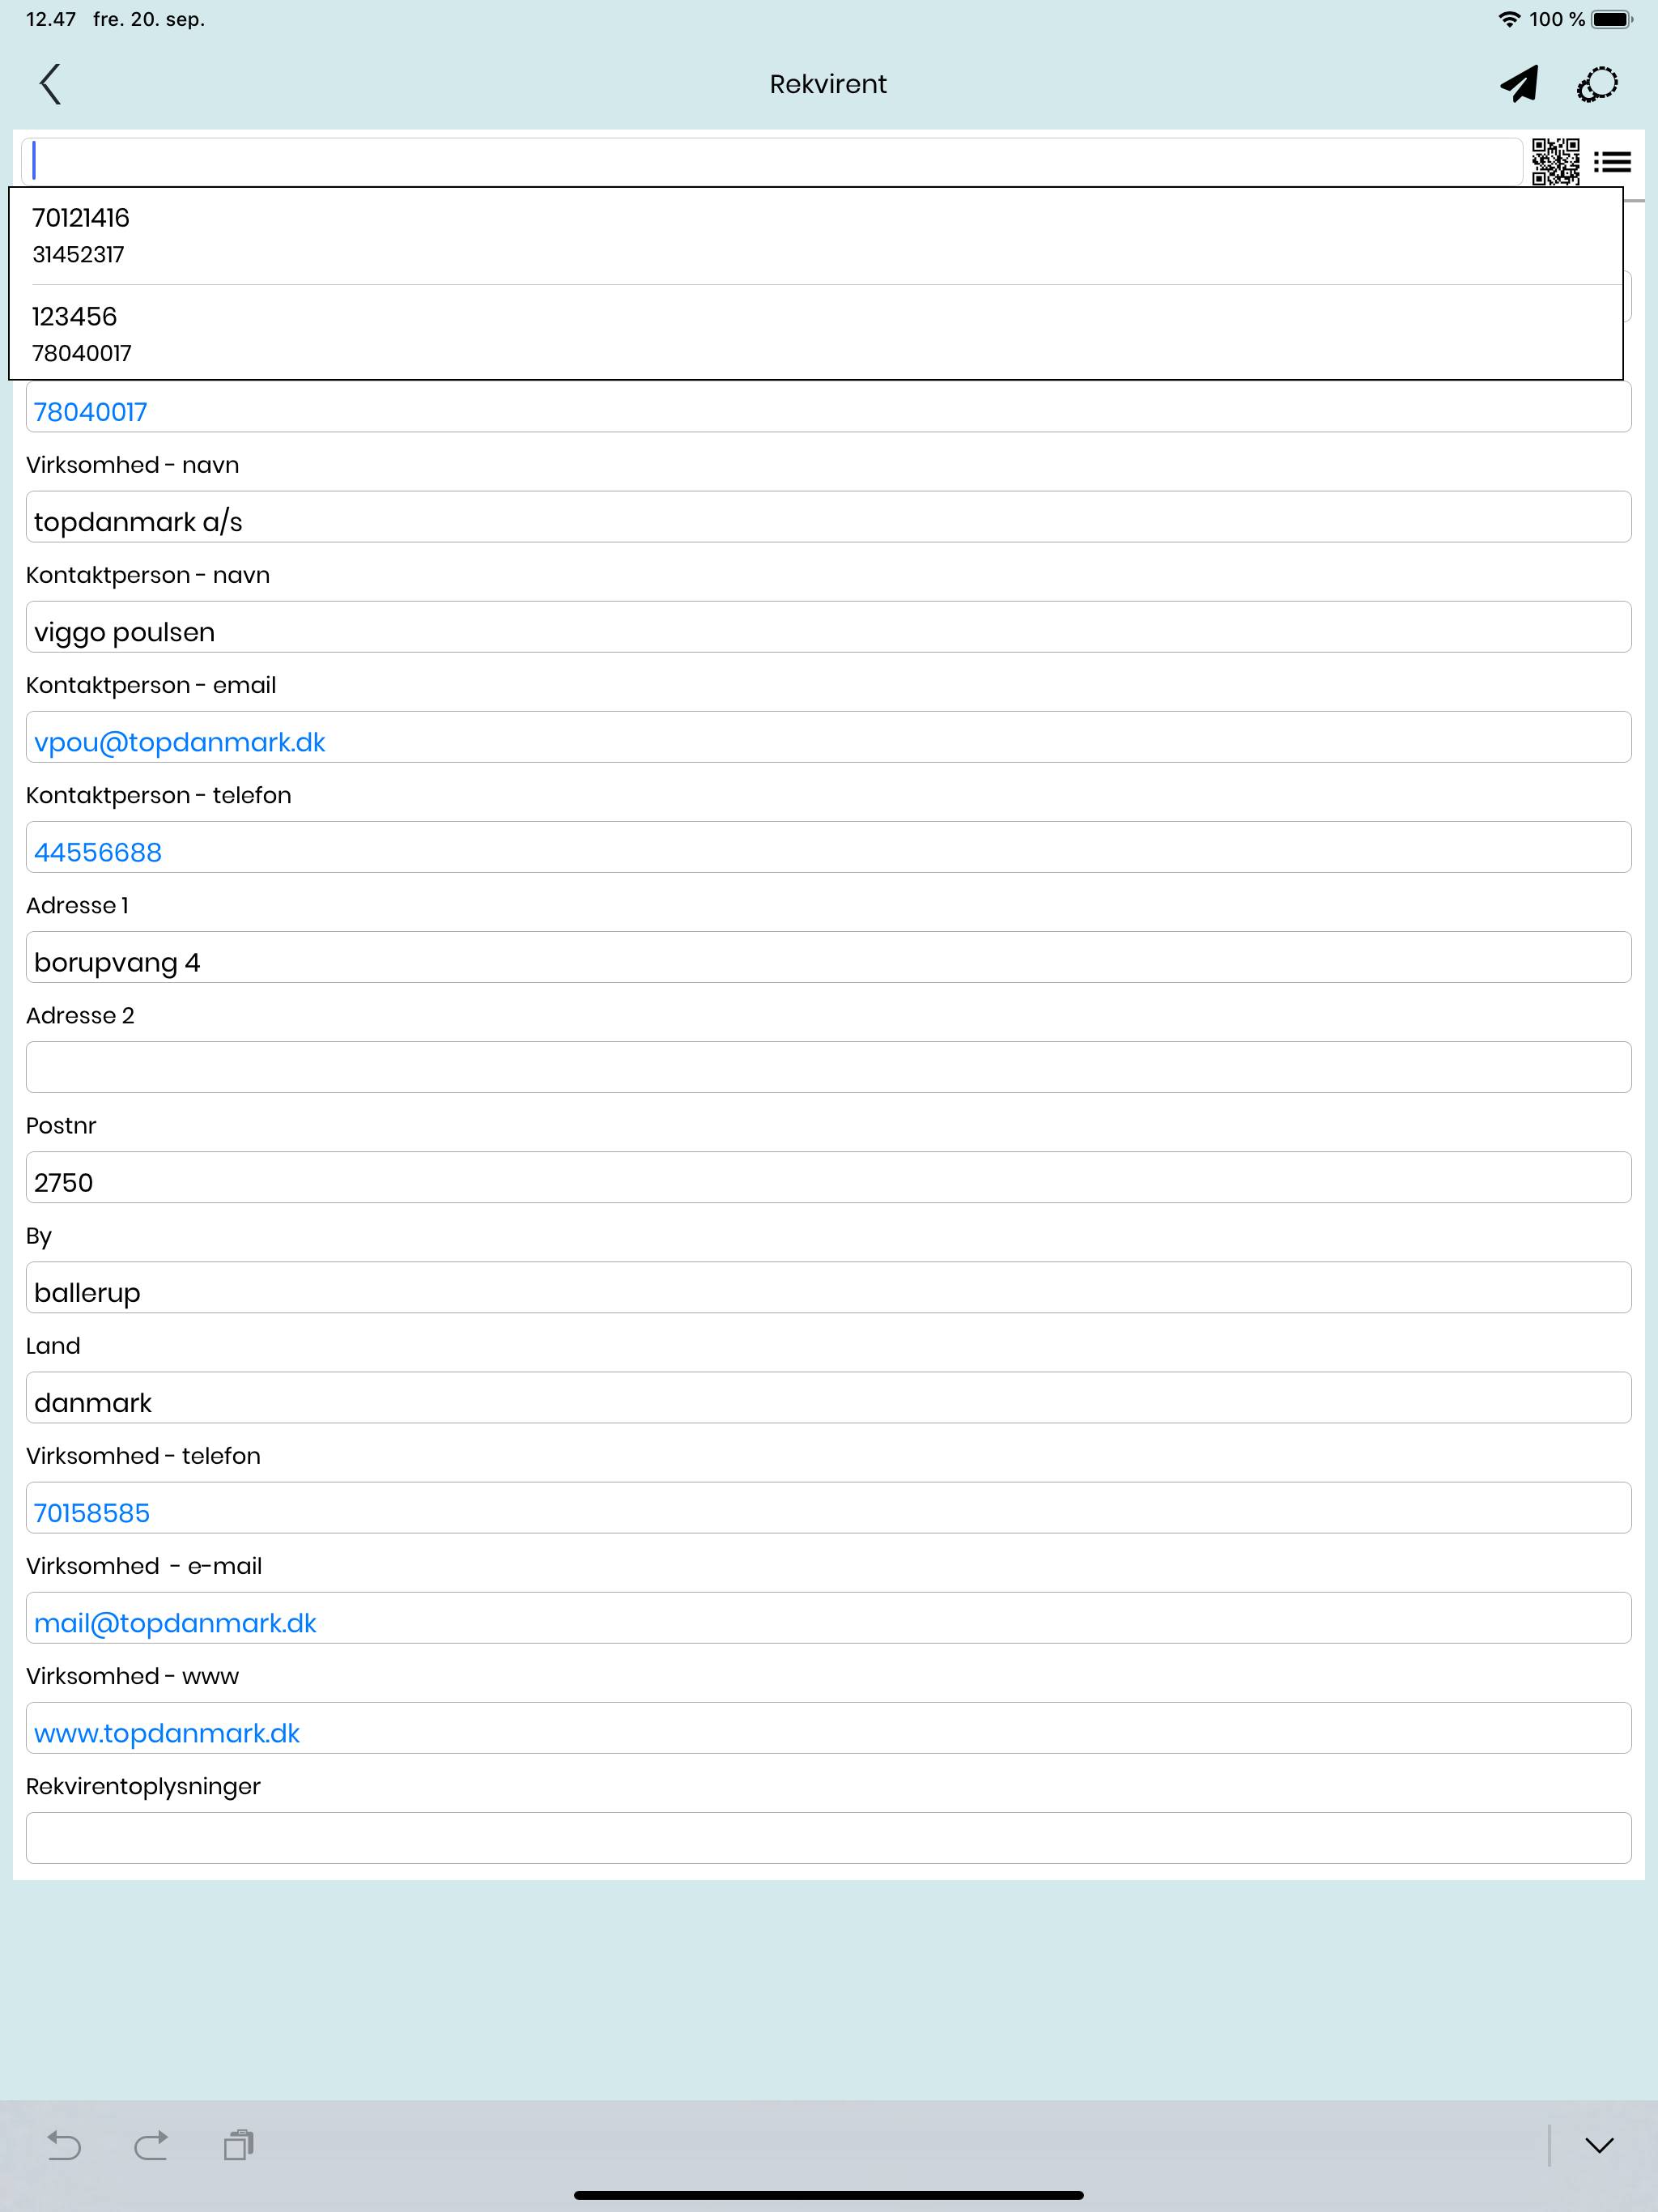The height and width of the screenshot is (2212, 1658).
Task: Focus the search field at the top
Action: coord(772,161)
